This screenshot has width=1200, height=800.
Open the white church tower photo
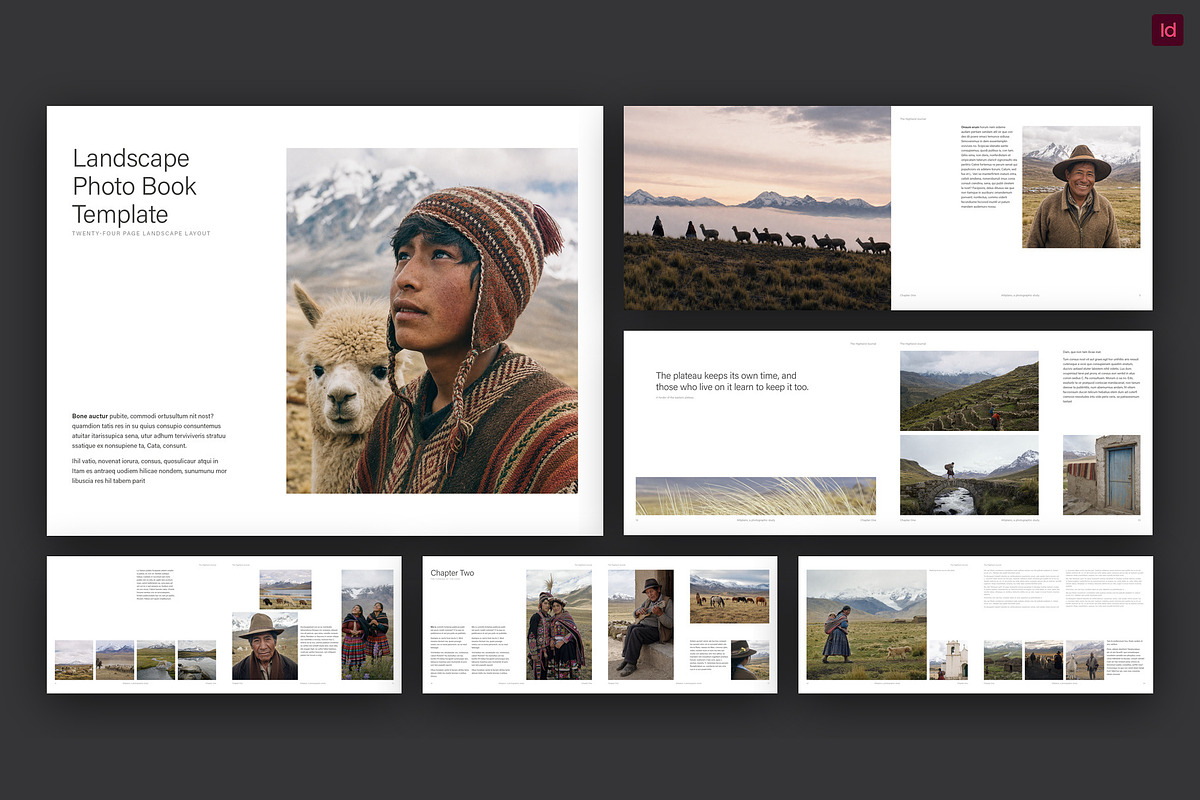948,660
